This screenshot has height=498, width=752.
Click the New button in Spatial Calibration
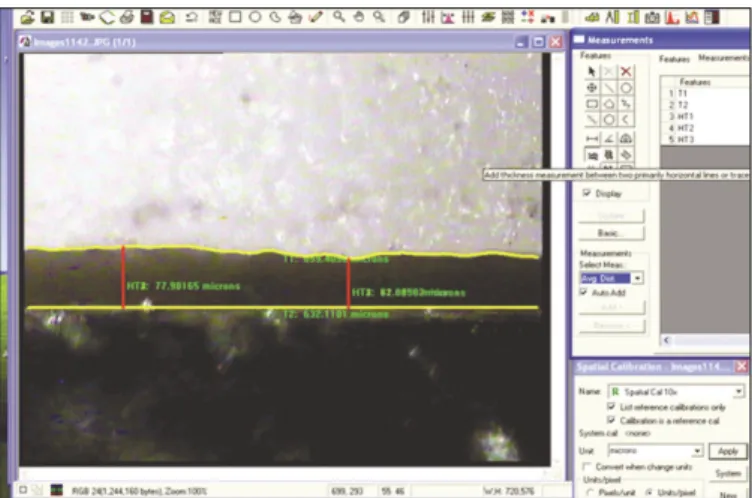[728, 494]
